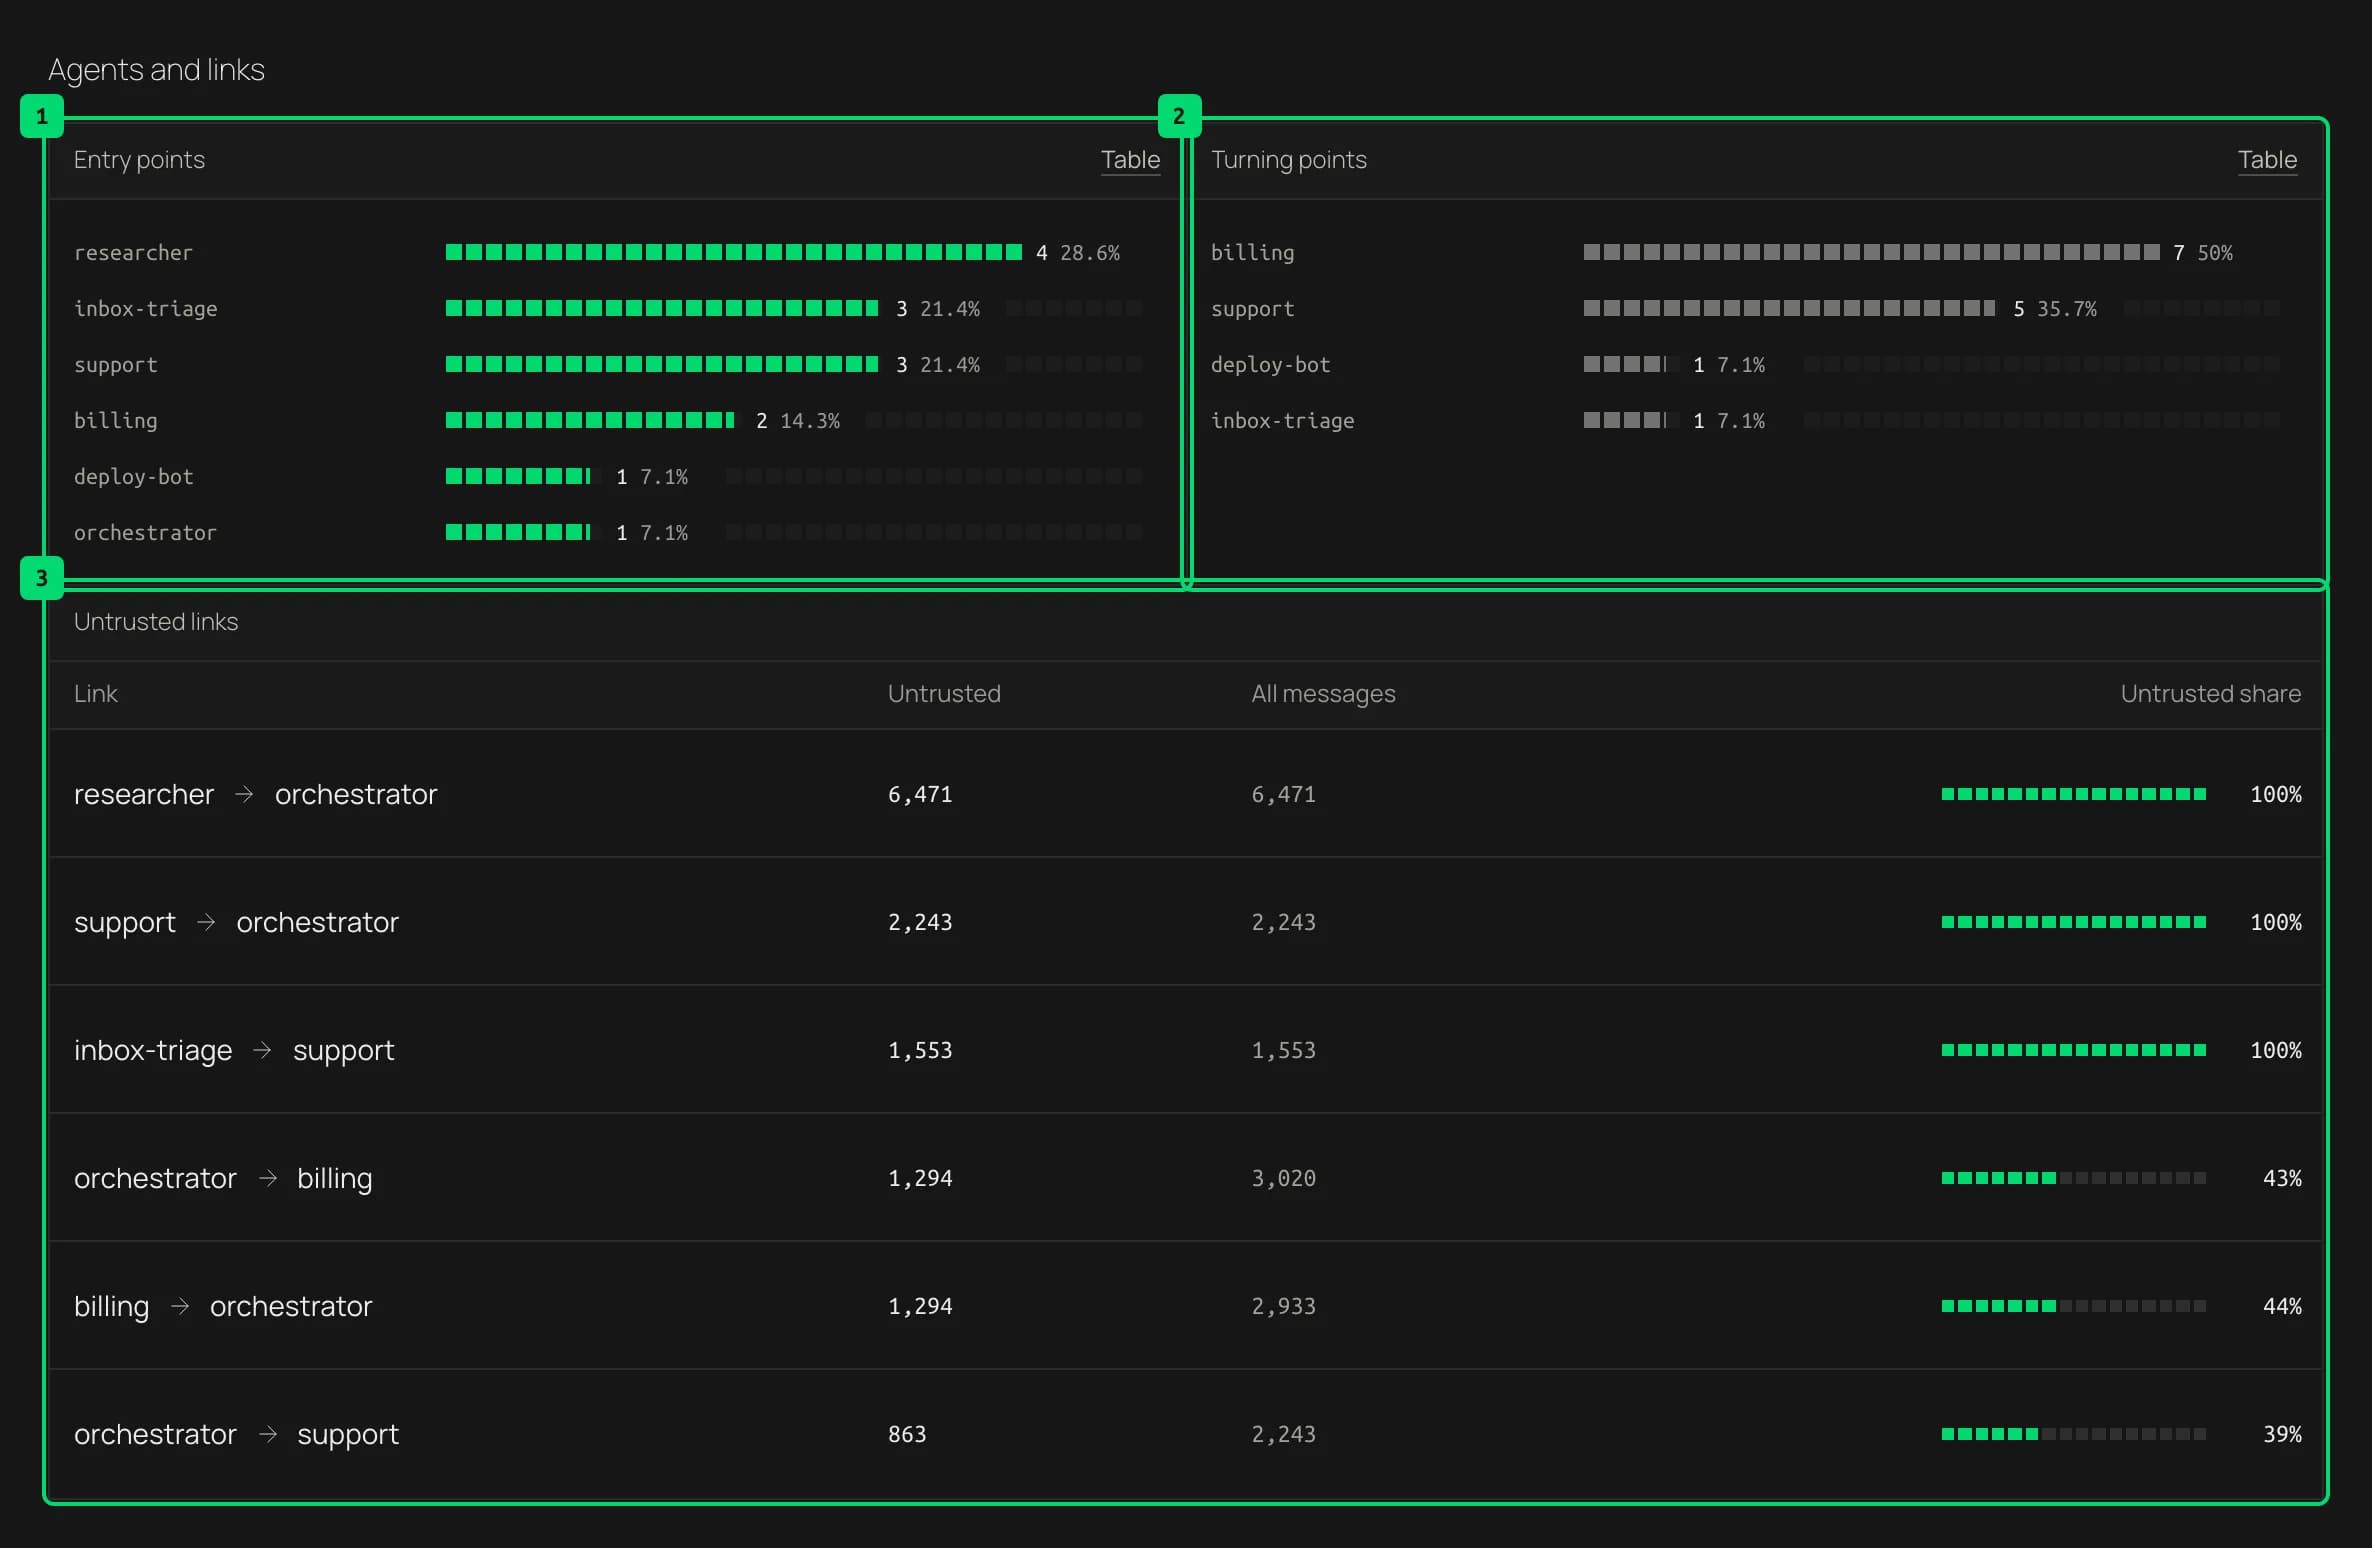Click the Link column header
This screenshot has width=2372, height=1548.
click(96, 694)
